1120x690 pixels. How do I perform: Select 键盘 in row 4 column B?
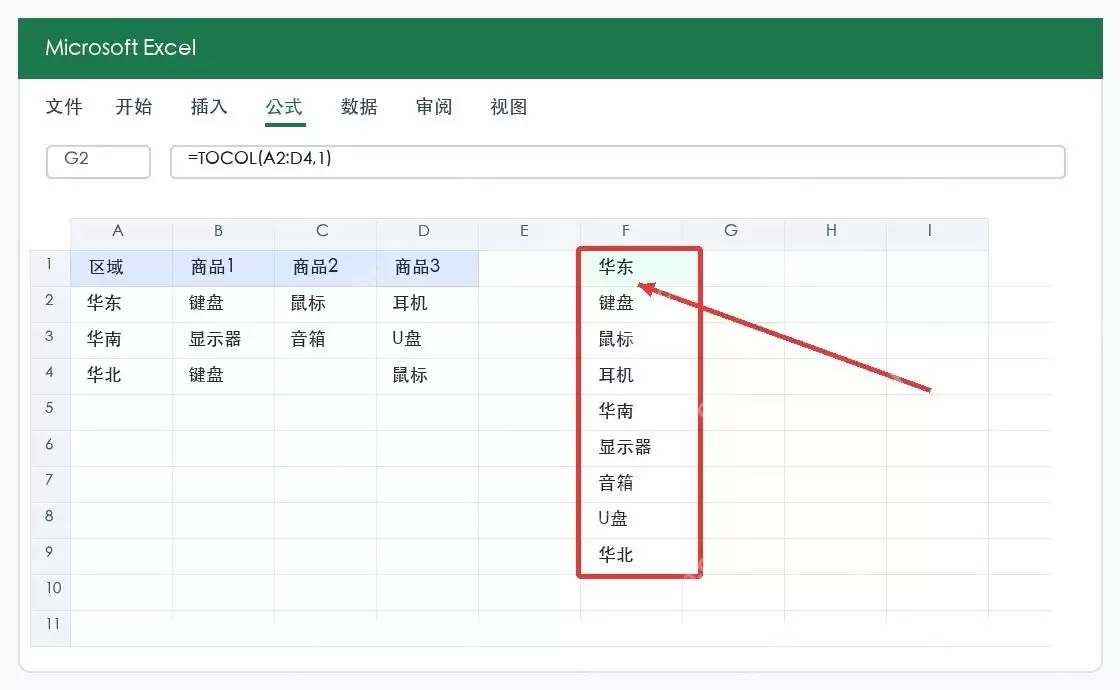point(223,376)
